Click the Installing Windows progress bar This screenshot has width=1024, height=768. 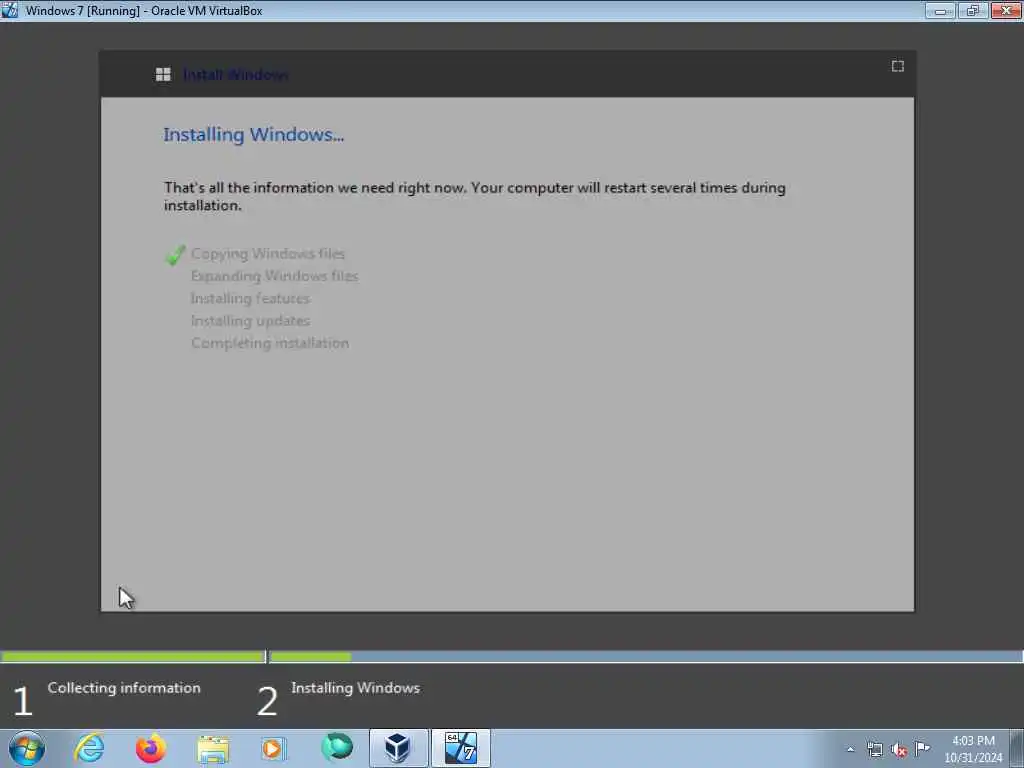tap(647, 656)
